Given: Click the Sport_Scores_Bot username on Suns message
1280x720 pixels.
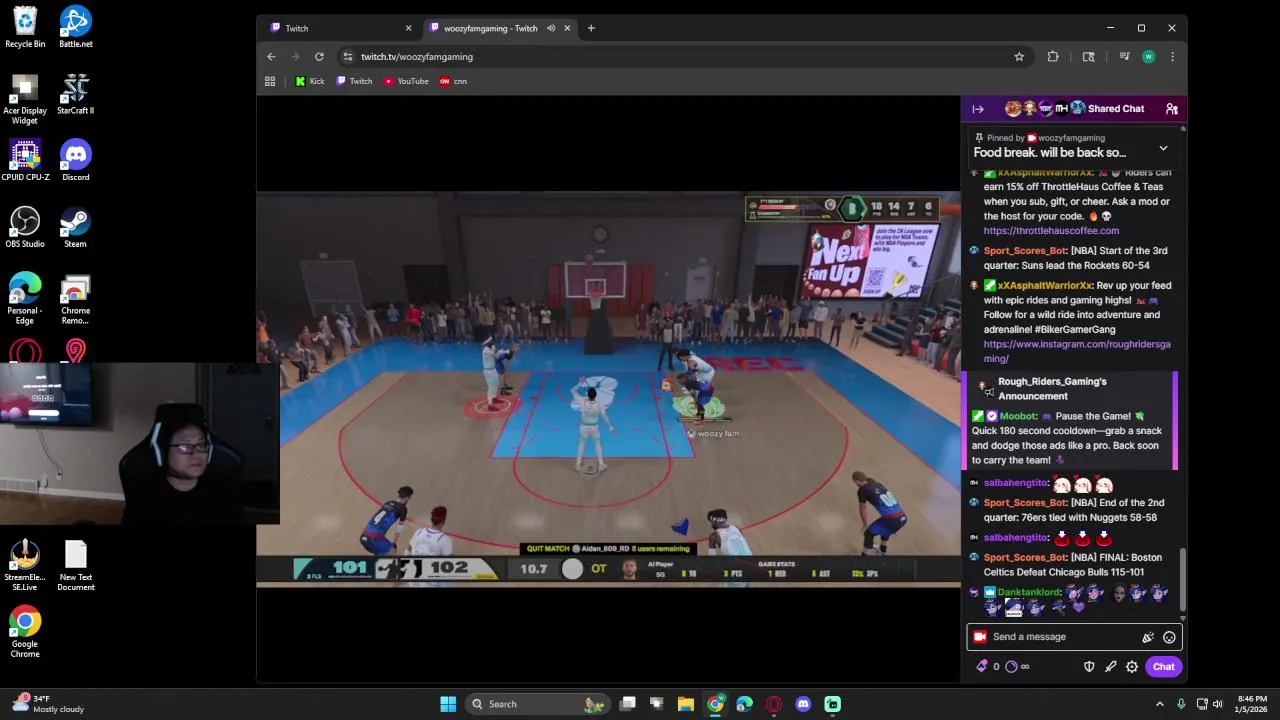Looking at the screenshot, I should pyautogui.click(x=1025, y=251).
